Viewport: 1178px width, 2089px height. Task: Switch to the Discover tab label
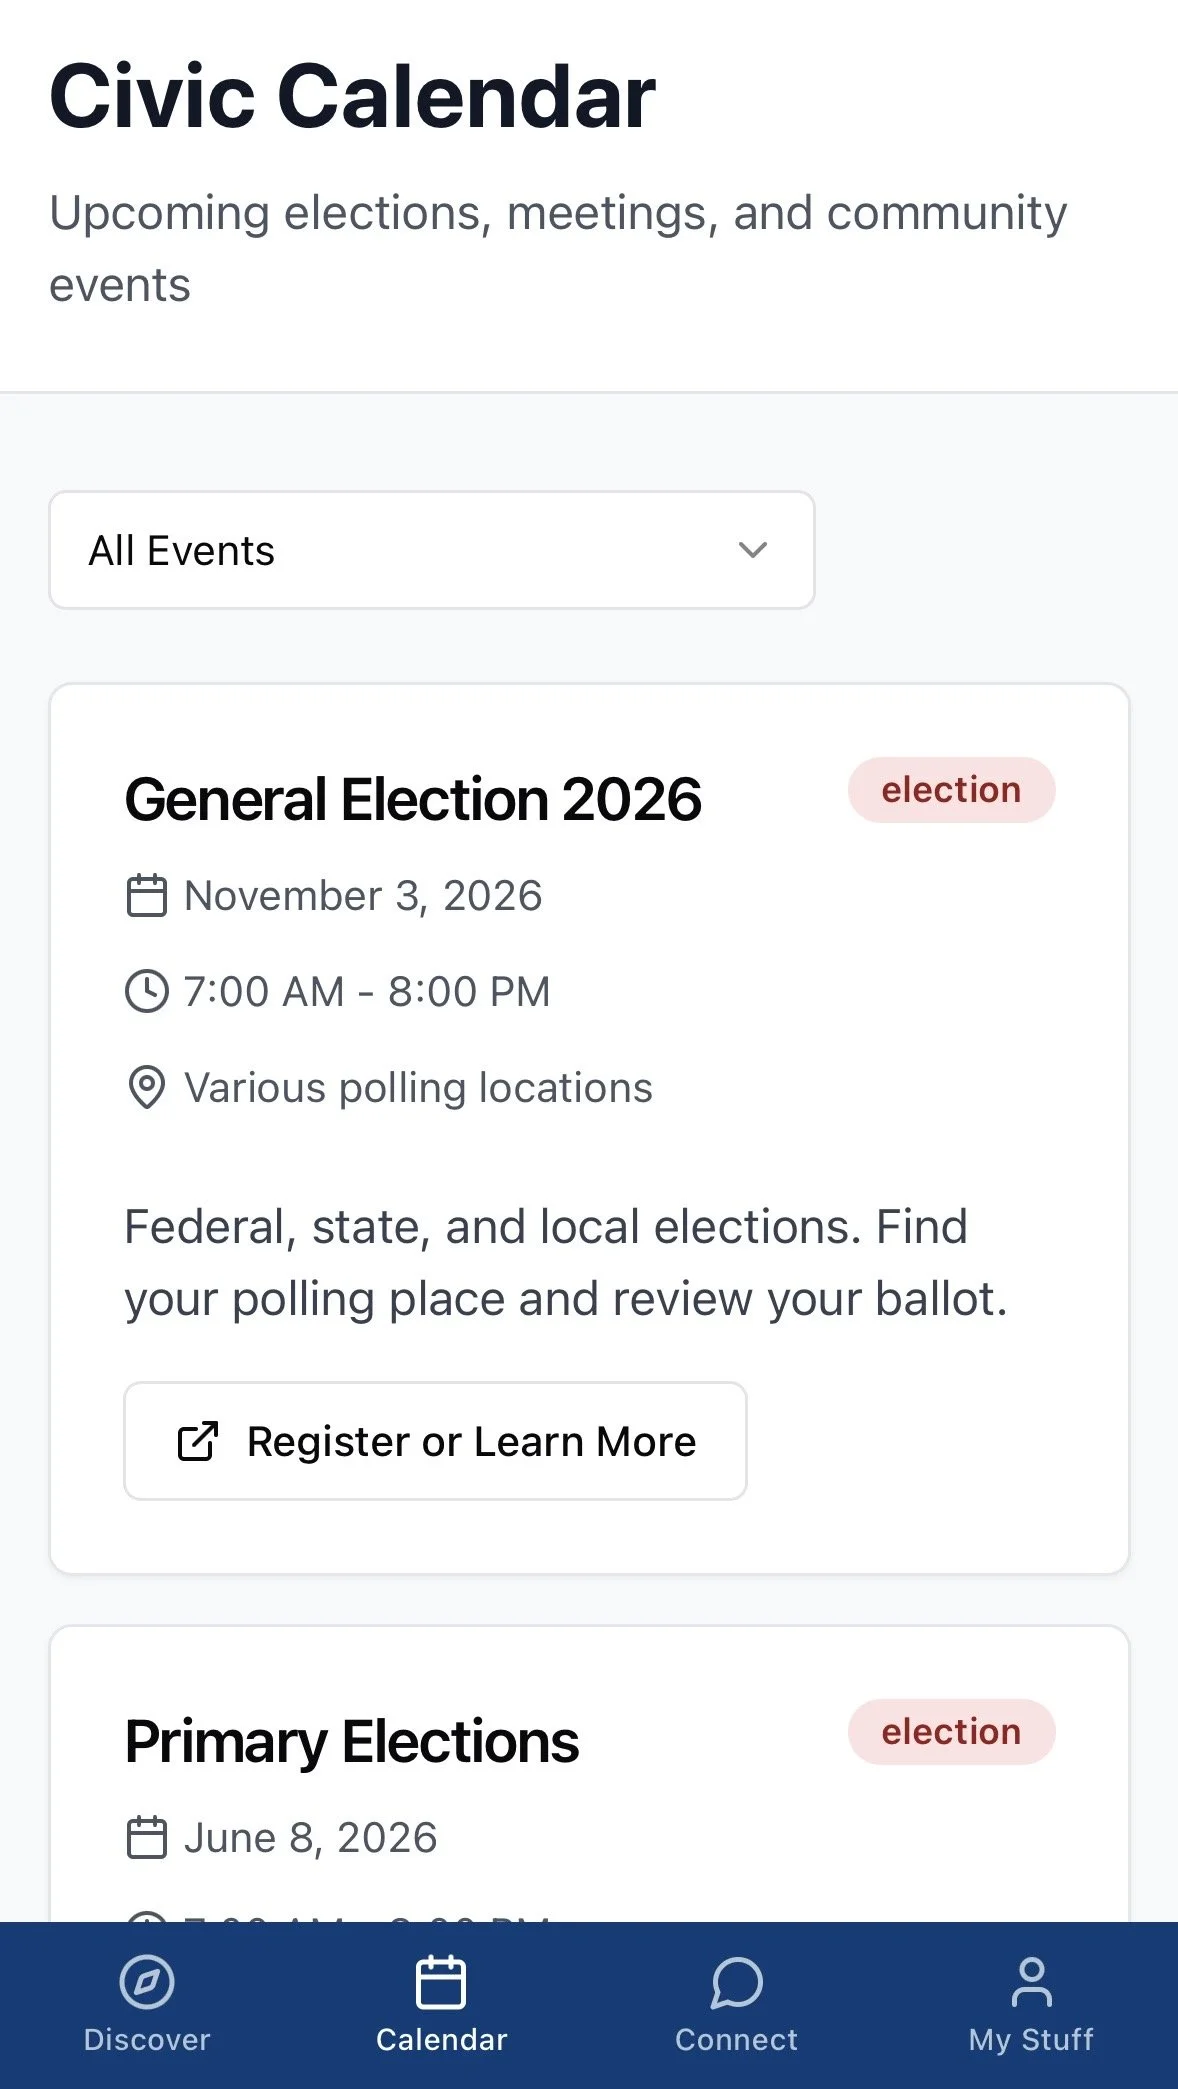(x=147, y=2040)
